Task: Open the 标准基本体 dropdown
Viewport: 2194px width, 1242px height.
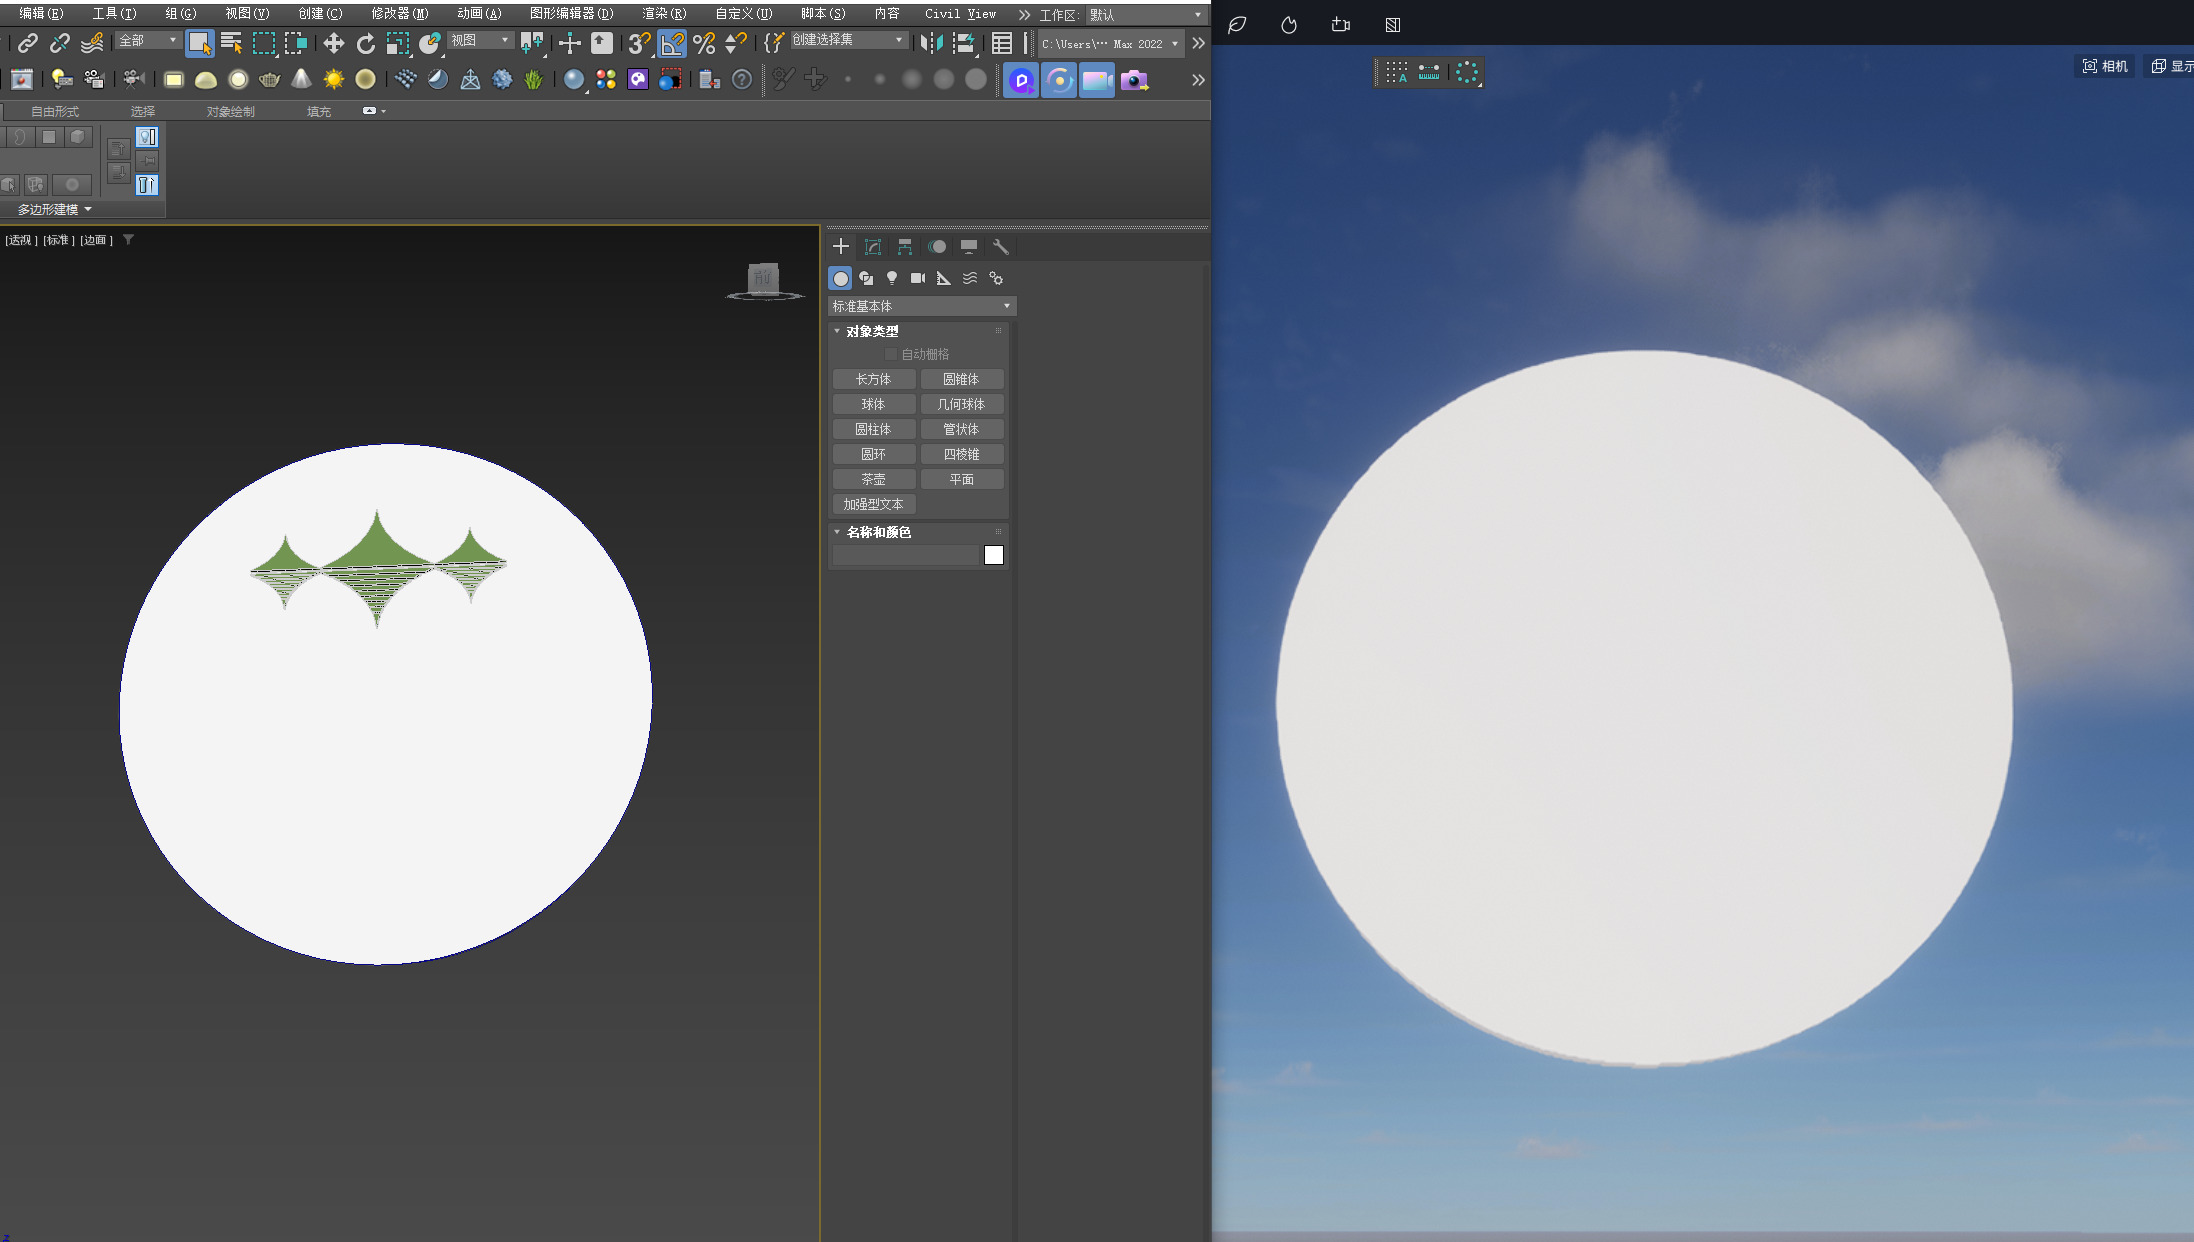Action: point(921,306)
